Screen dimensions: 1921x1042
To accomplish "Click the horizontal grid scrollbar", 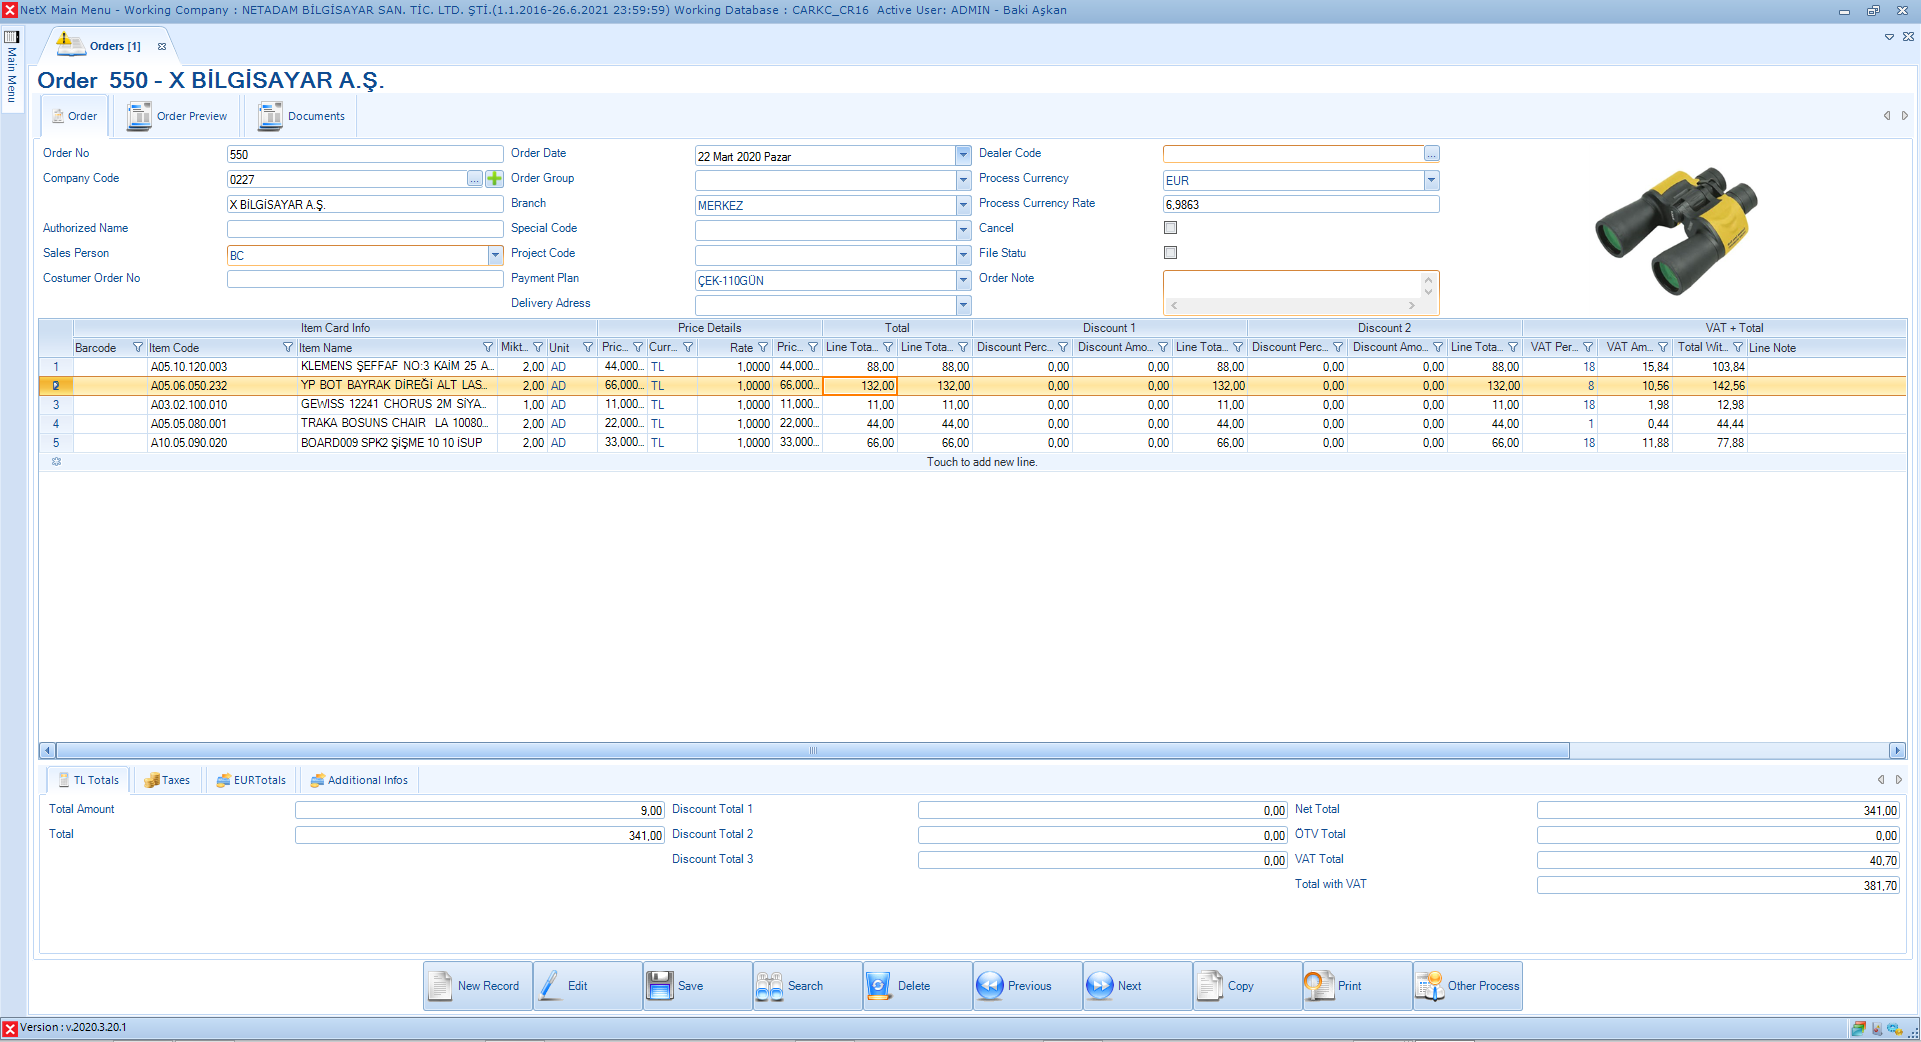I will (812, 751).
